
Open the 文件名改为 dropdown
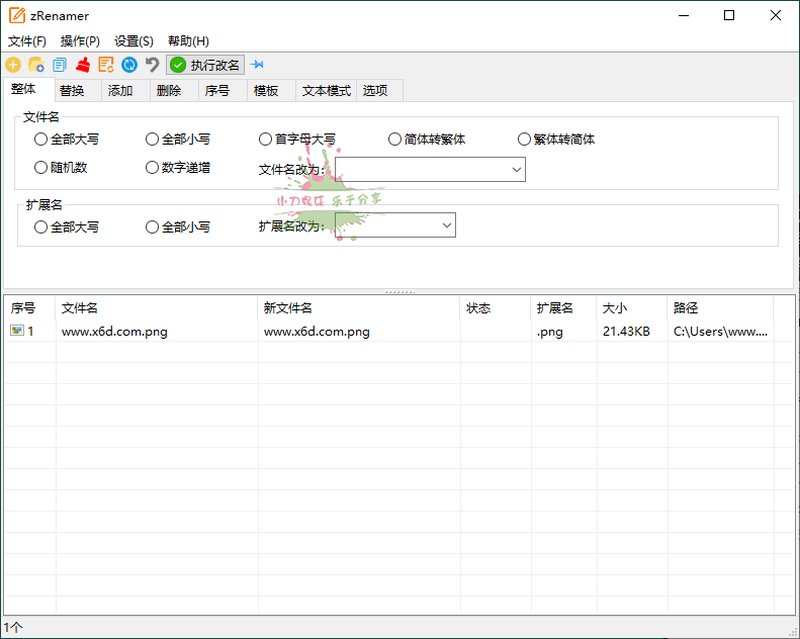[516, 169]
